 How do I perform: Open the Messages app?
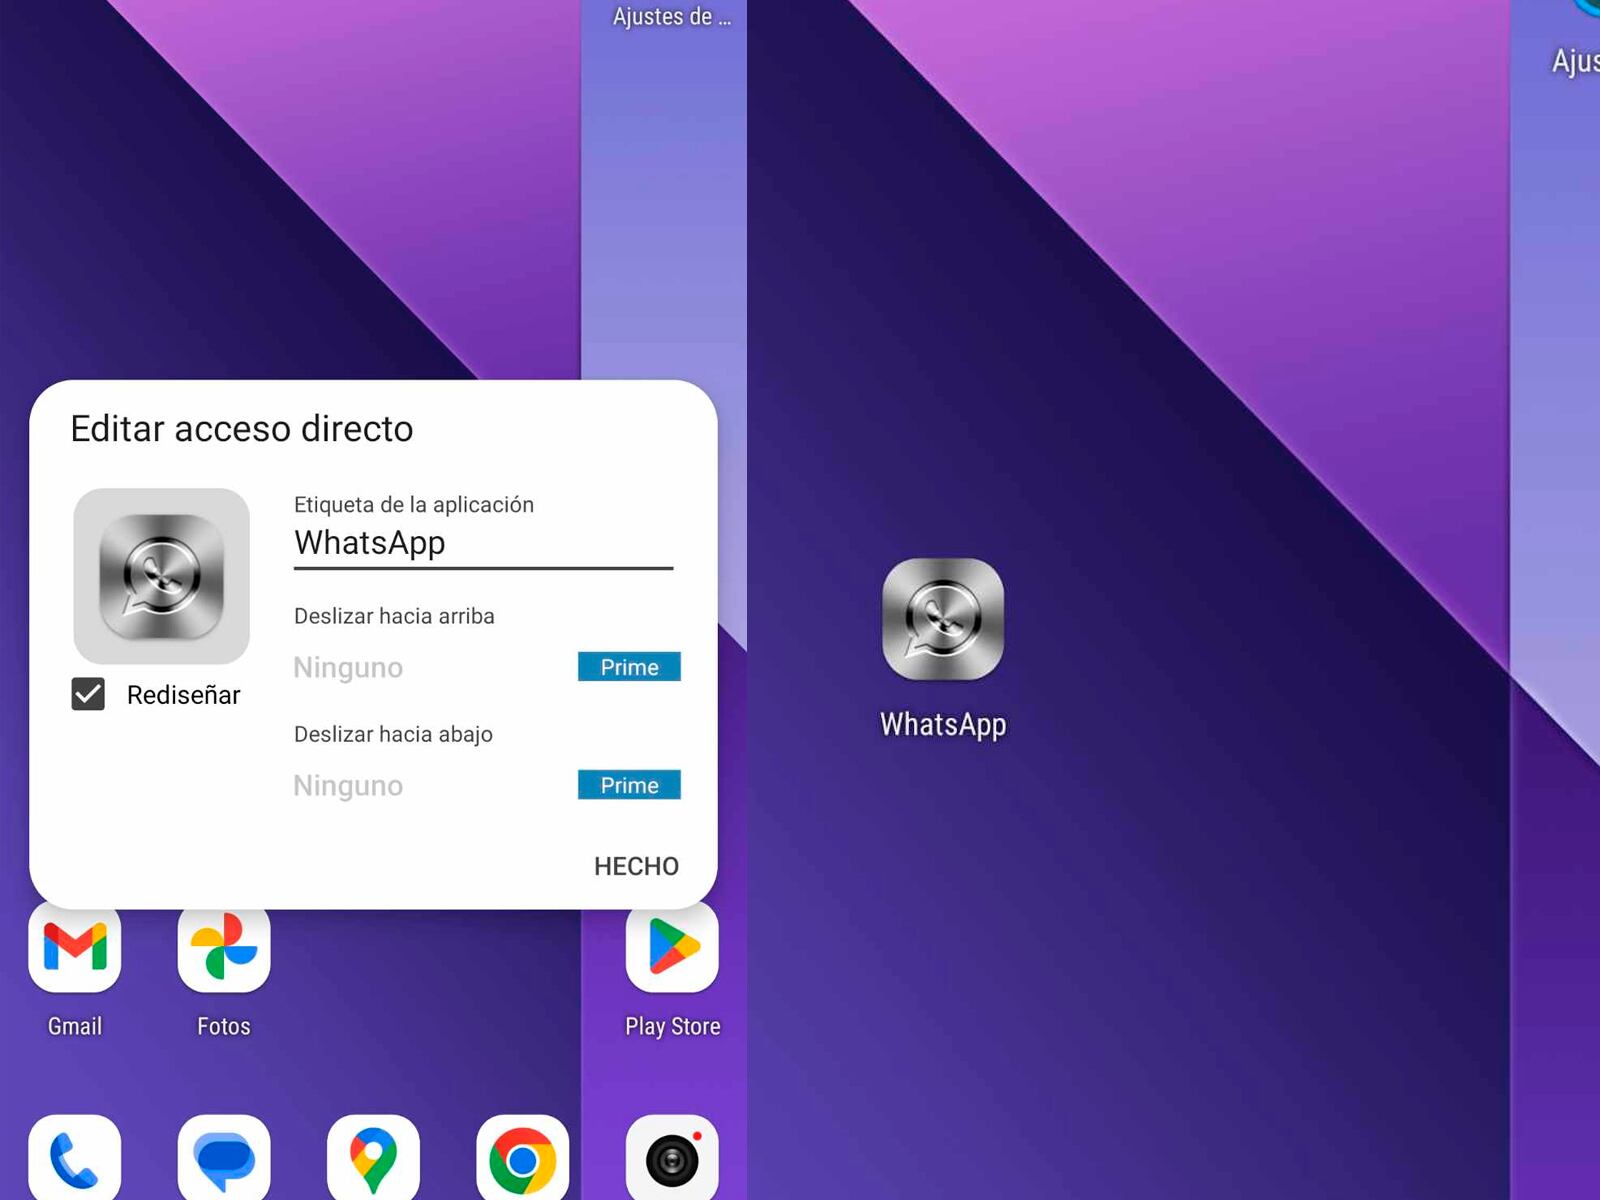coord(223,1155)
